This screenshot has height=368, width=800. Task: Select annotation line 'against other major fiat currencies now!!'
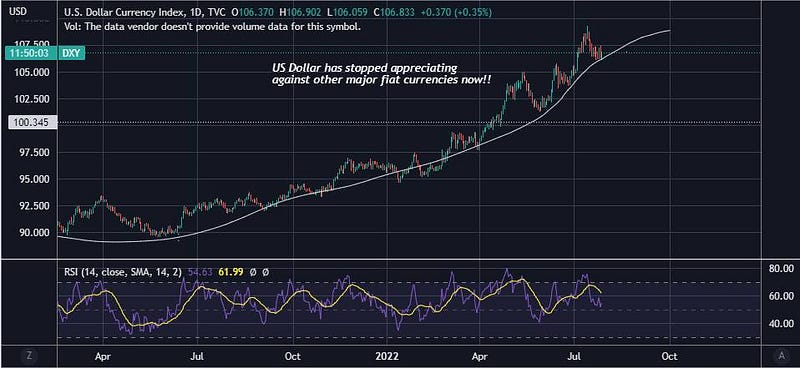tap(382, 80)
